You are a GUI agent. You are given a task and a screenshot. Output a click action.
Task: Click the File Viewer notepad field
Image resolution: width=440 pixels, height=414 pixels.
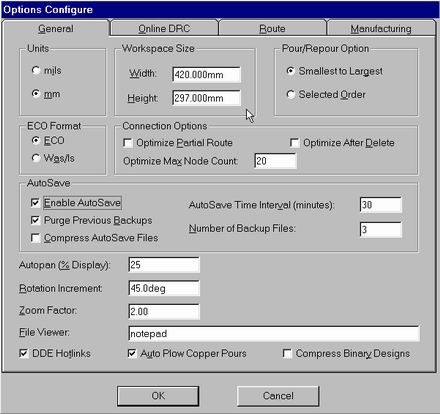(274, 334)
